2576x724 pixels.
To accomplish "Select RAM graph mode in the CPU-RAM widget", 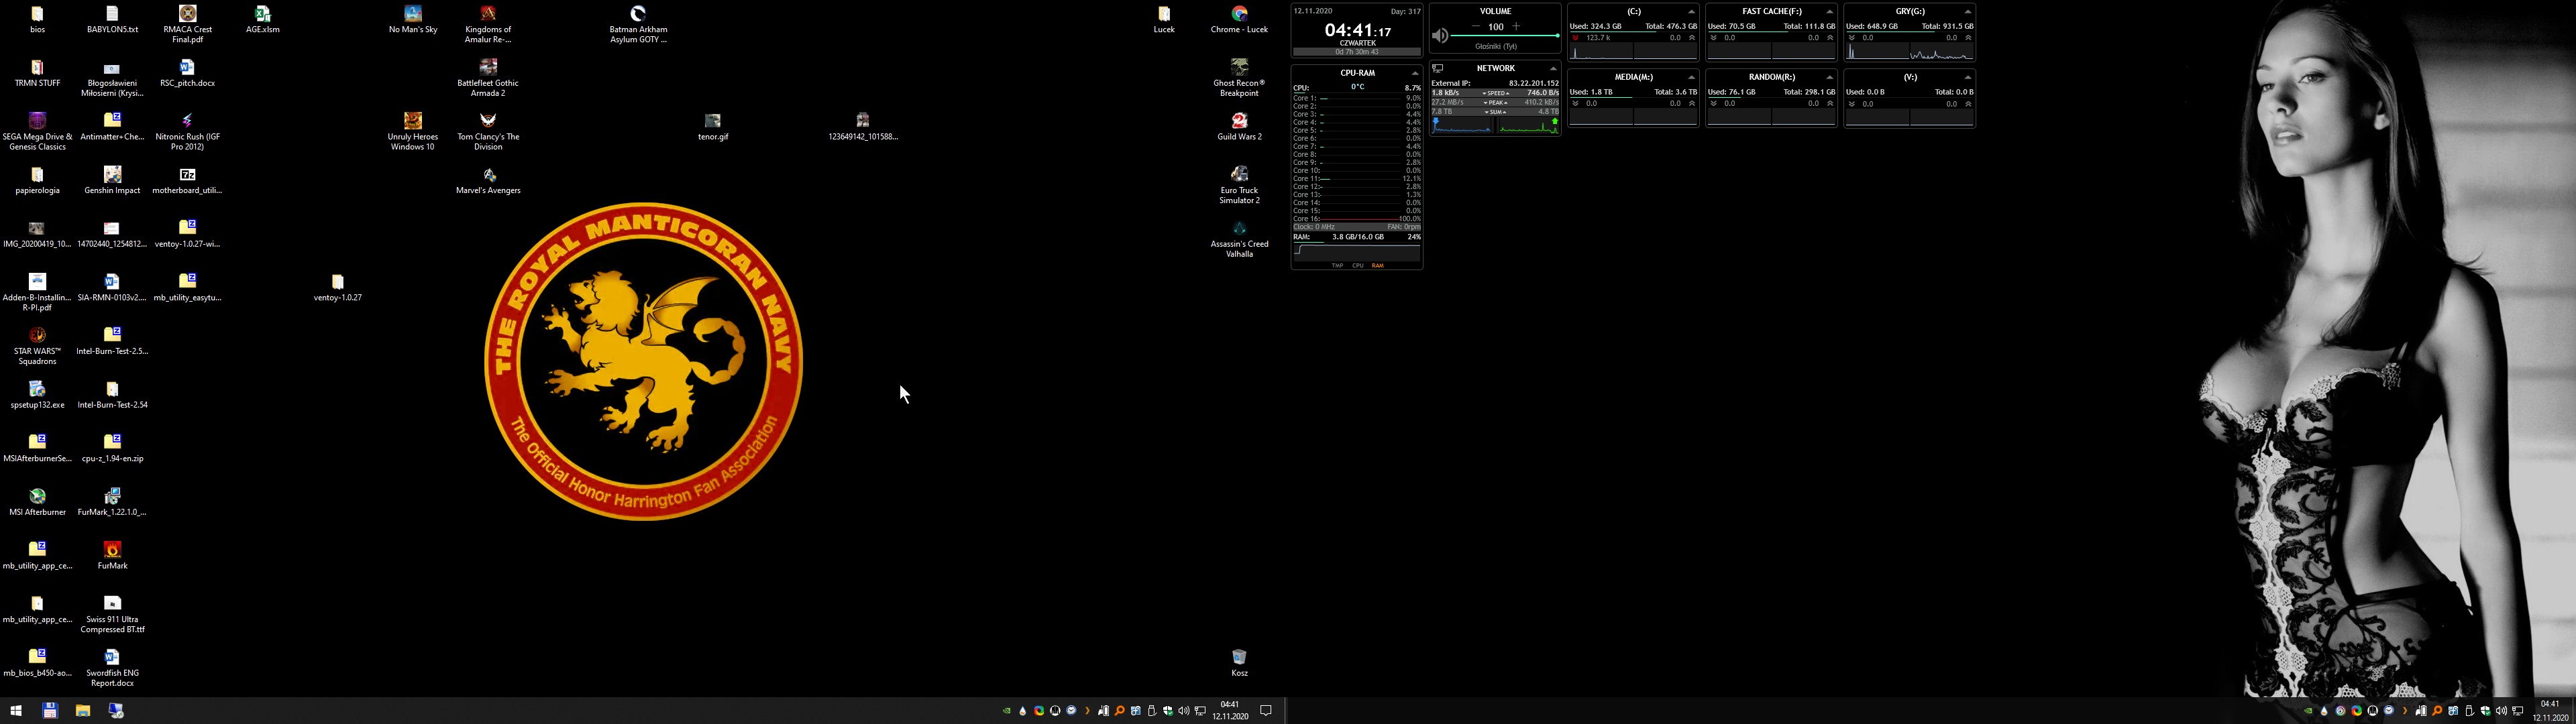I will [1377, 266].
